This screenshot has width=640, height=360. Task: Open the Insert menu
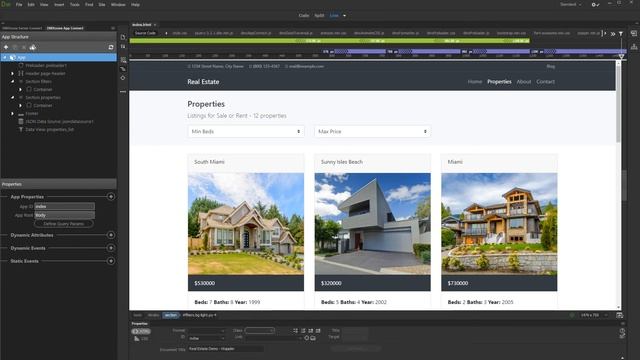(x=59, y=4)
